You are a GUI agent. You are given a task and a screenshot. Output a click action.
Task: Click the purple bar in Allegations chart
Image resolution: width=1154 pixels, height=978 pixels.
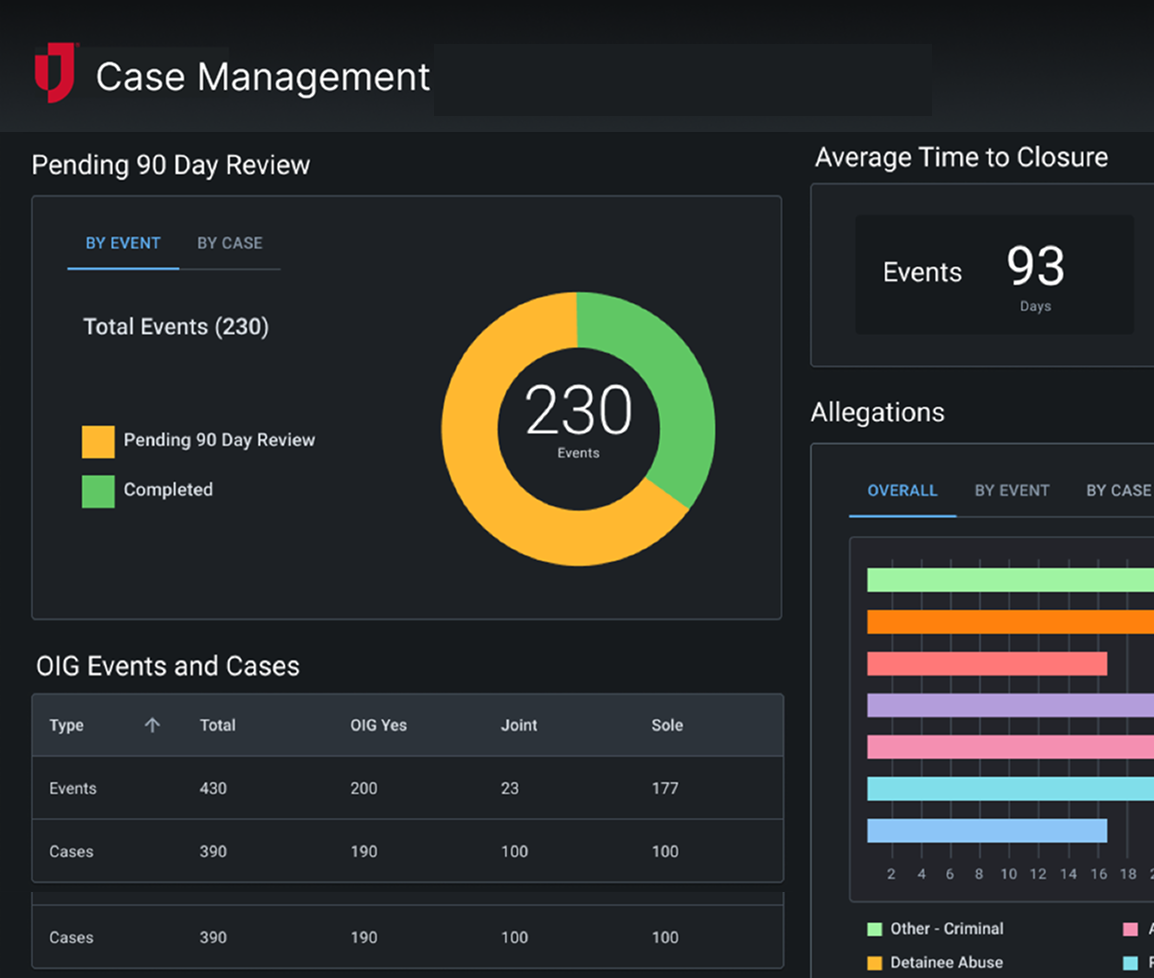(1010, 705)
